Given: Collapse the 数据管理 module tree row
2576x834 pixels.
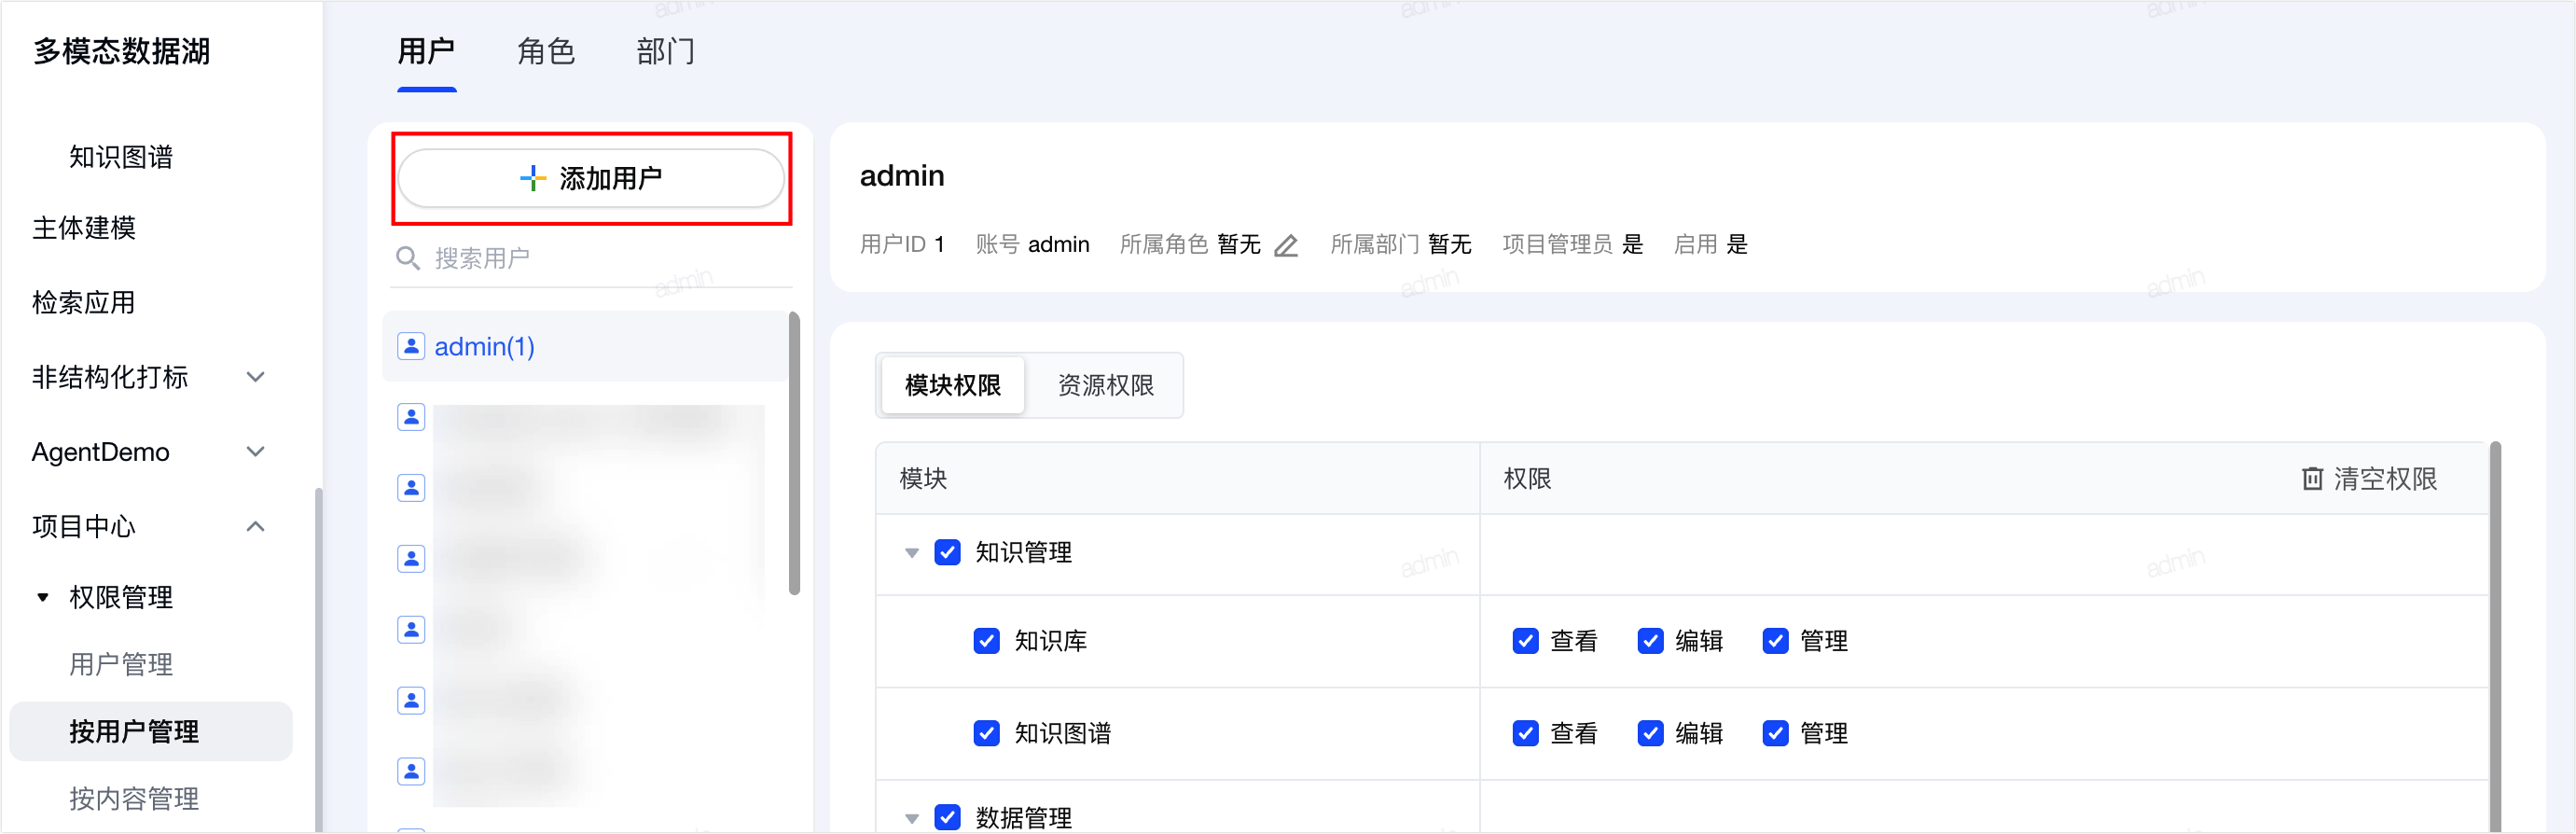Looking at the screenshot, I should tap(911, 818).
